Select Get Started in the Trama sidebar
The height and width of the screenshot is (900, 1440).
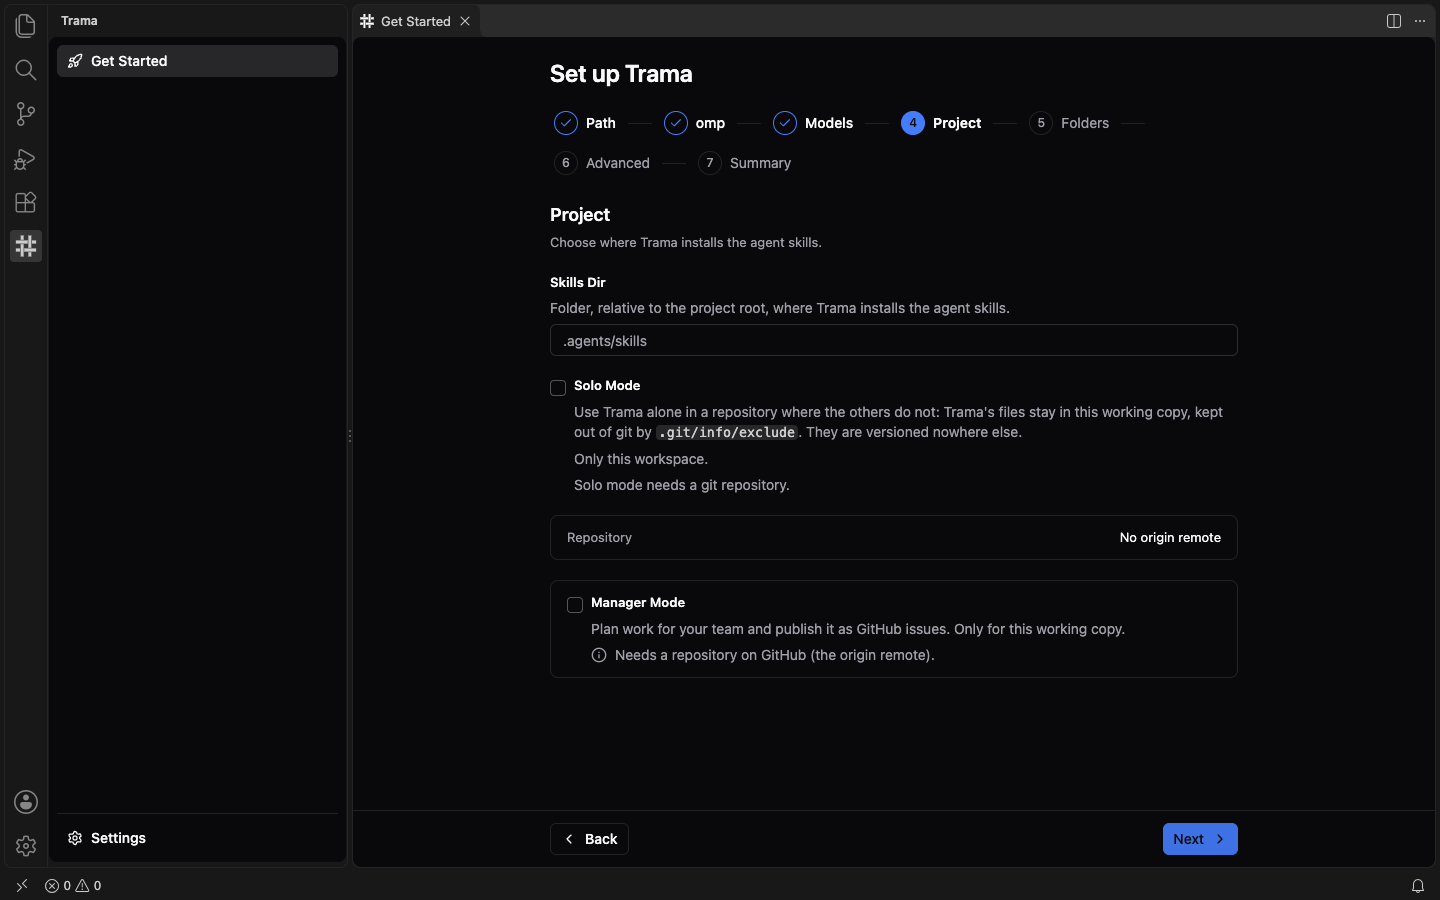coord(197,61)
